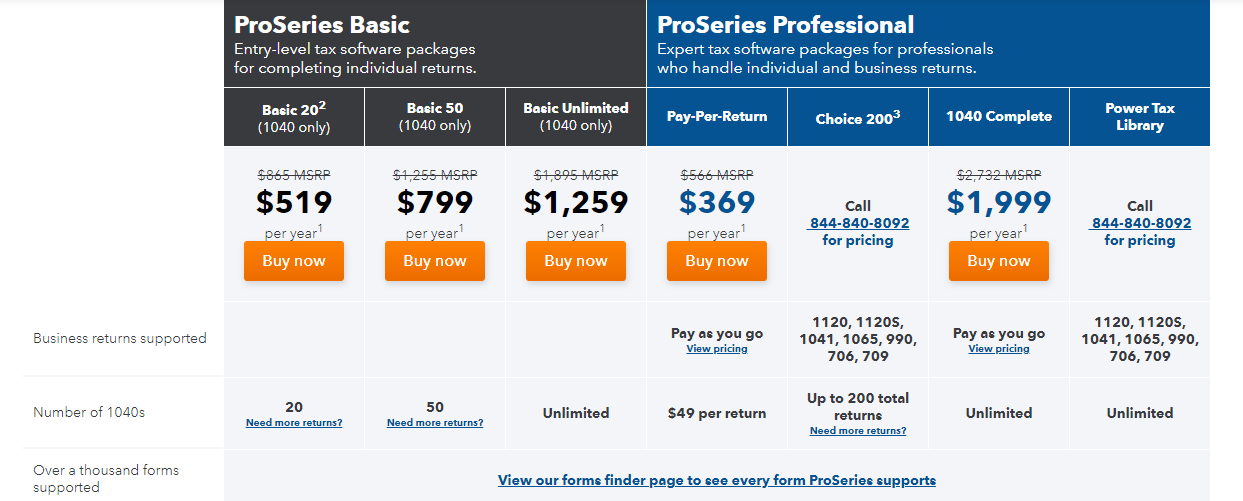
Task: Buy now the 1040 Complete package
Action: 999,261
